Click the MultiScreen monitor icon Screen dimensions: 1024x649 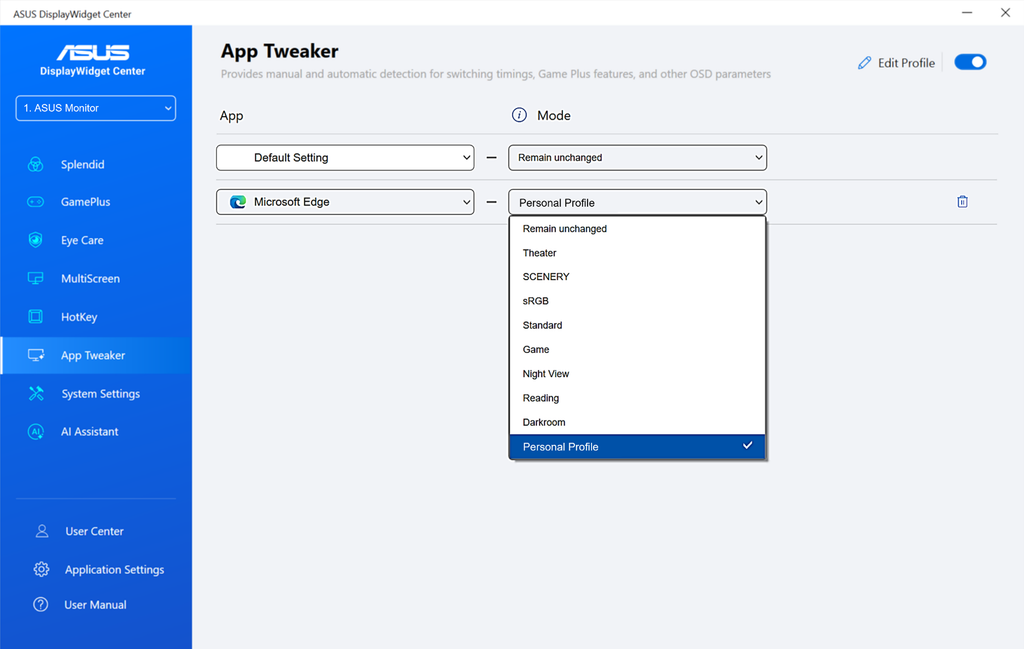click(35, 279)
